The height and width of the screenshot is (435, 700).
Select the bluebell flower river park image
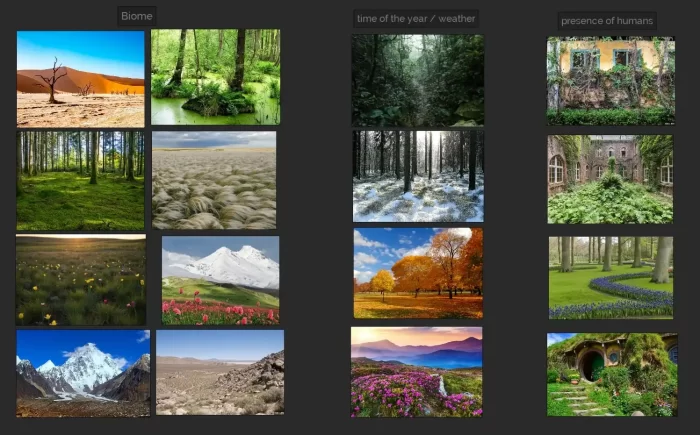pyautogui.click(x=610, y=277)
